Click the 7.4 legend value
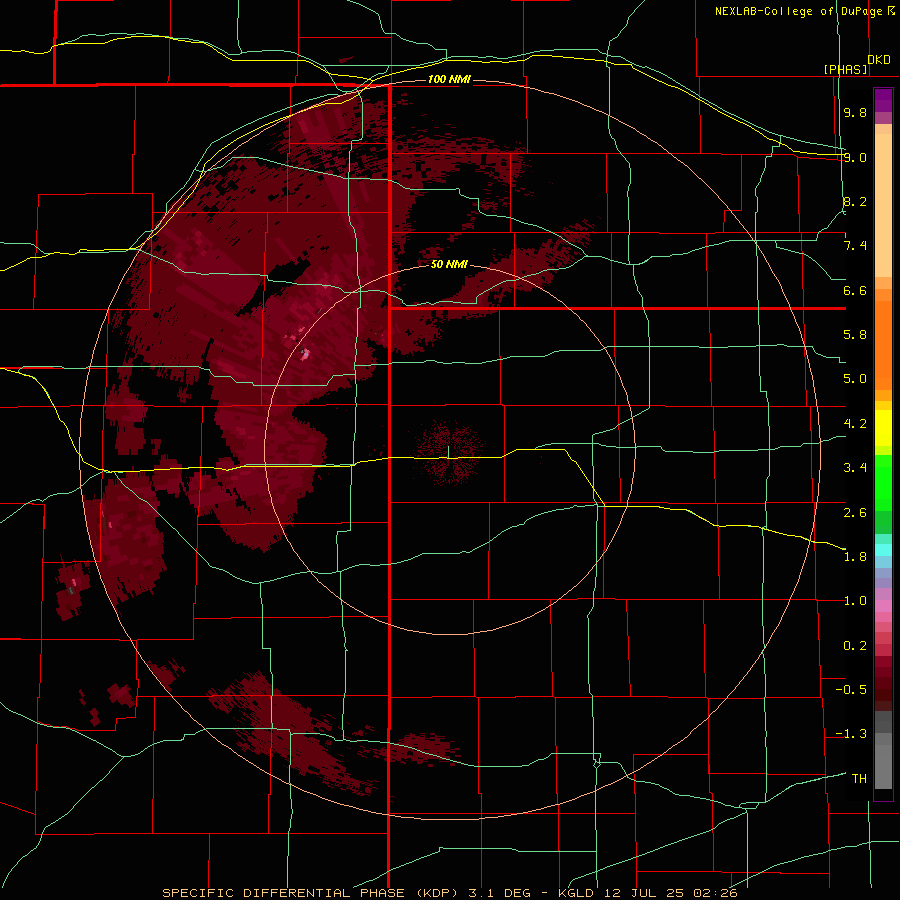 855,246
